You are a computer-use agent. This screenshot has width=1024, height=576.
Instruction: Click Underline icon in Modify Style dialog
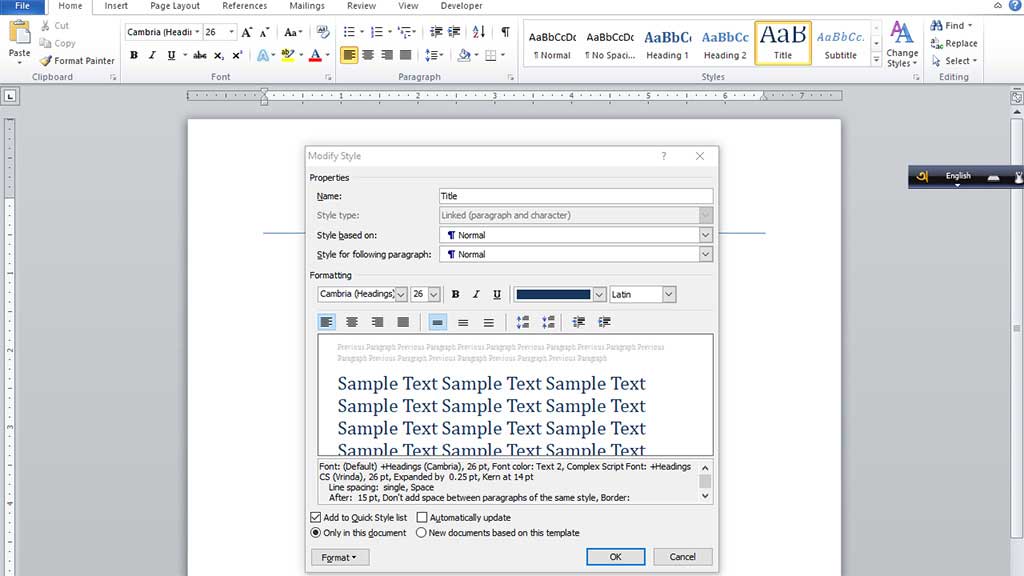(x=497, y=295)
